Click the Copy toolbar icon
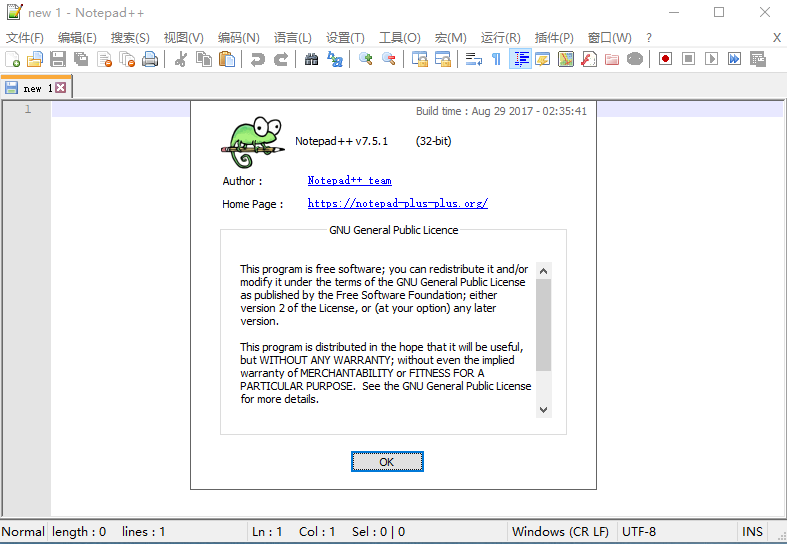This screenshot has width=787, height=544. pyautogui.click(x=203, y=59)
